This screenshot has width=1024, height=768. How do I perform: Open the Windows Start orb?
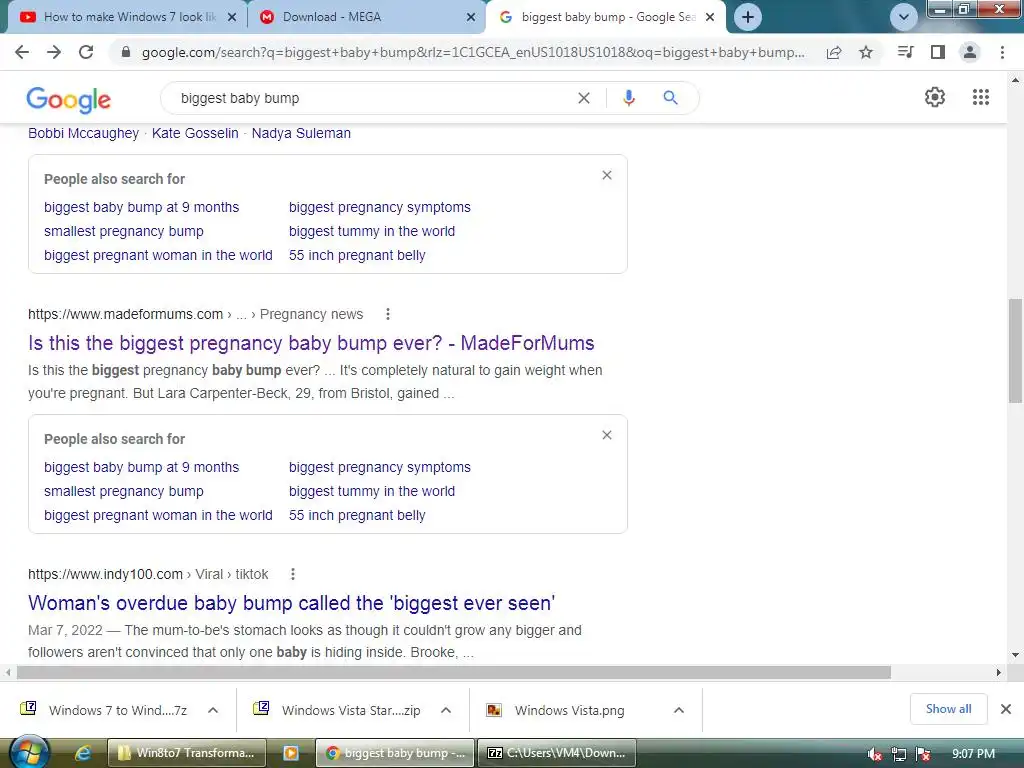pyautogui.click(x=29, y=753)
